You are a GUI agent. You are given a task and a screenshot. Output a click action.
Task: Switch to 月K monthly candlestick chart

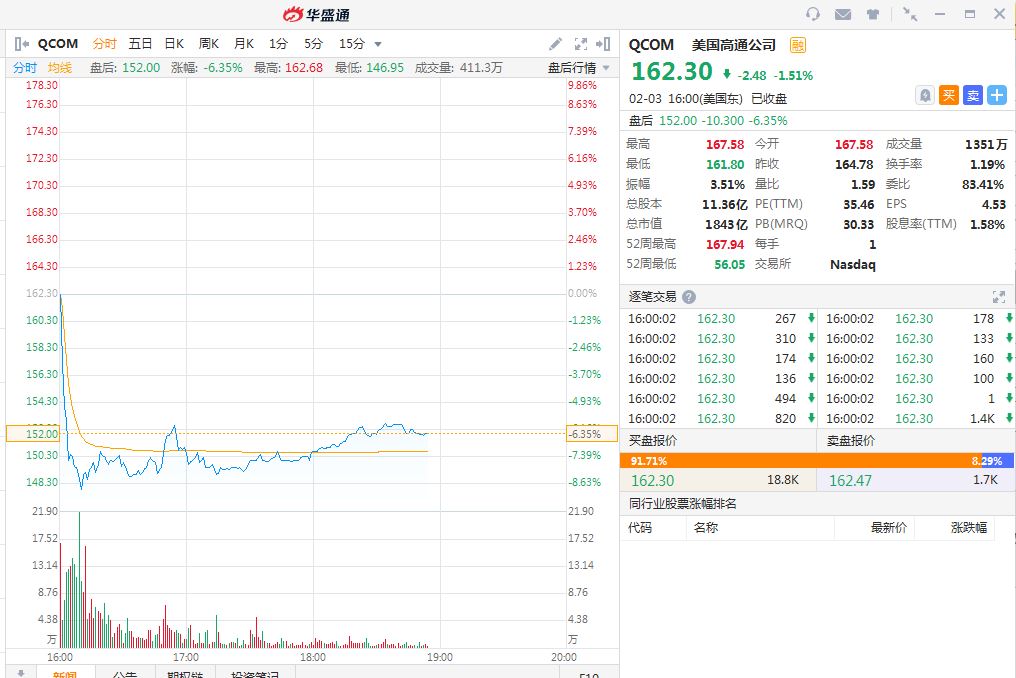[x=244, y=43]
